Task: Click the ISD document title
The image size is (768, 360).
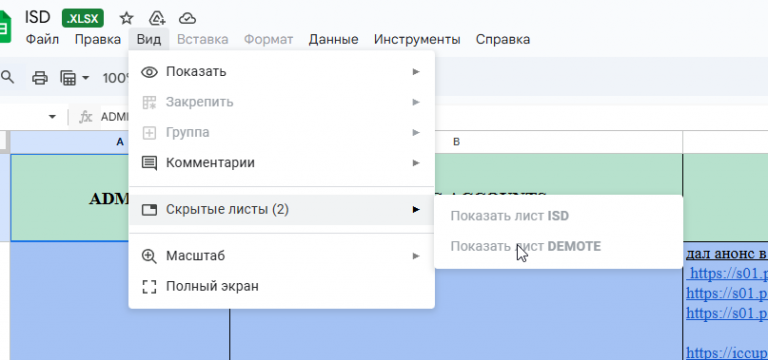Action: pyautogui.click(x=38, y=18)
